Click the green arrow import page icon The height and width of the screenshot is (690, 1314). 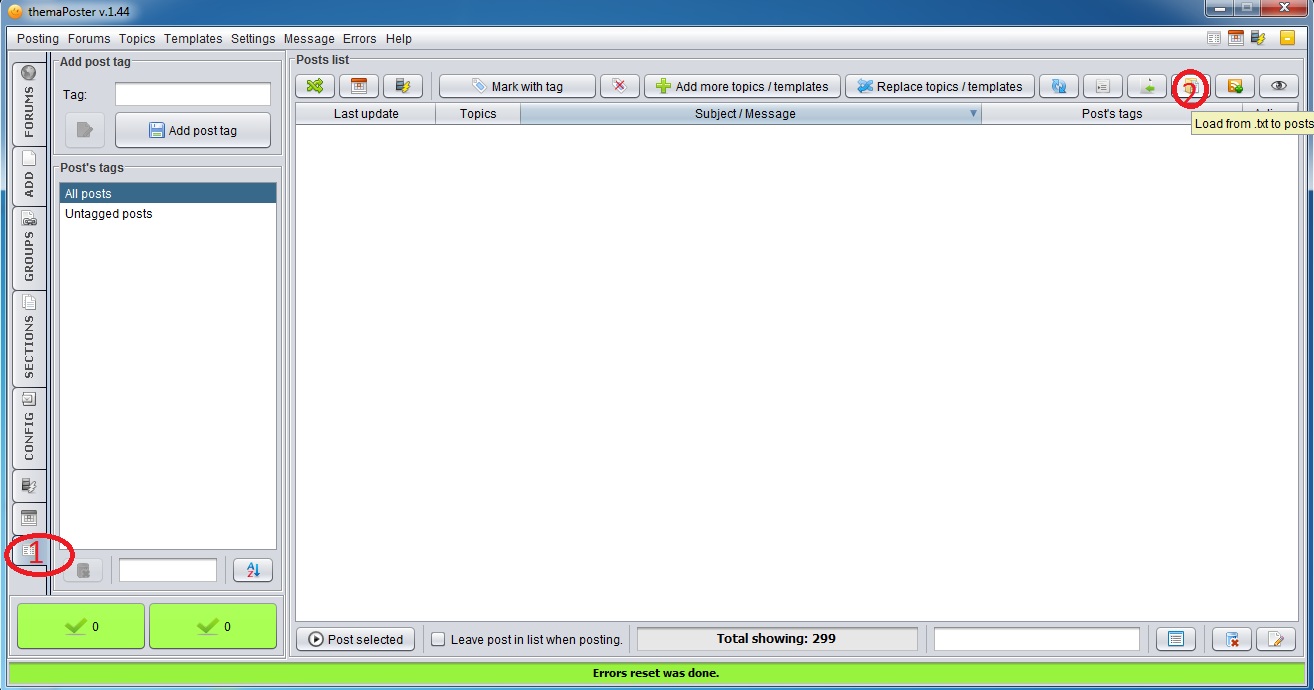(1147, 86)
